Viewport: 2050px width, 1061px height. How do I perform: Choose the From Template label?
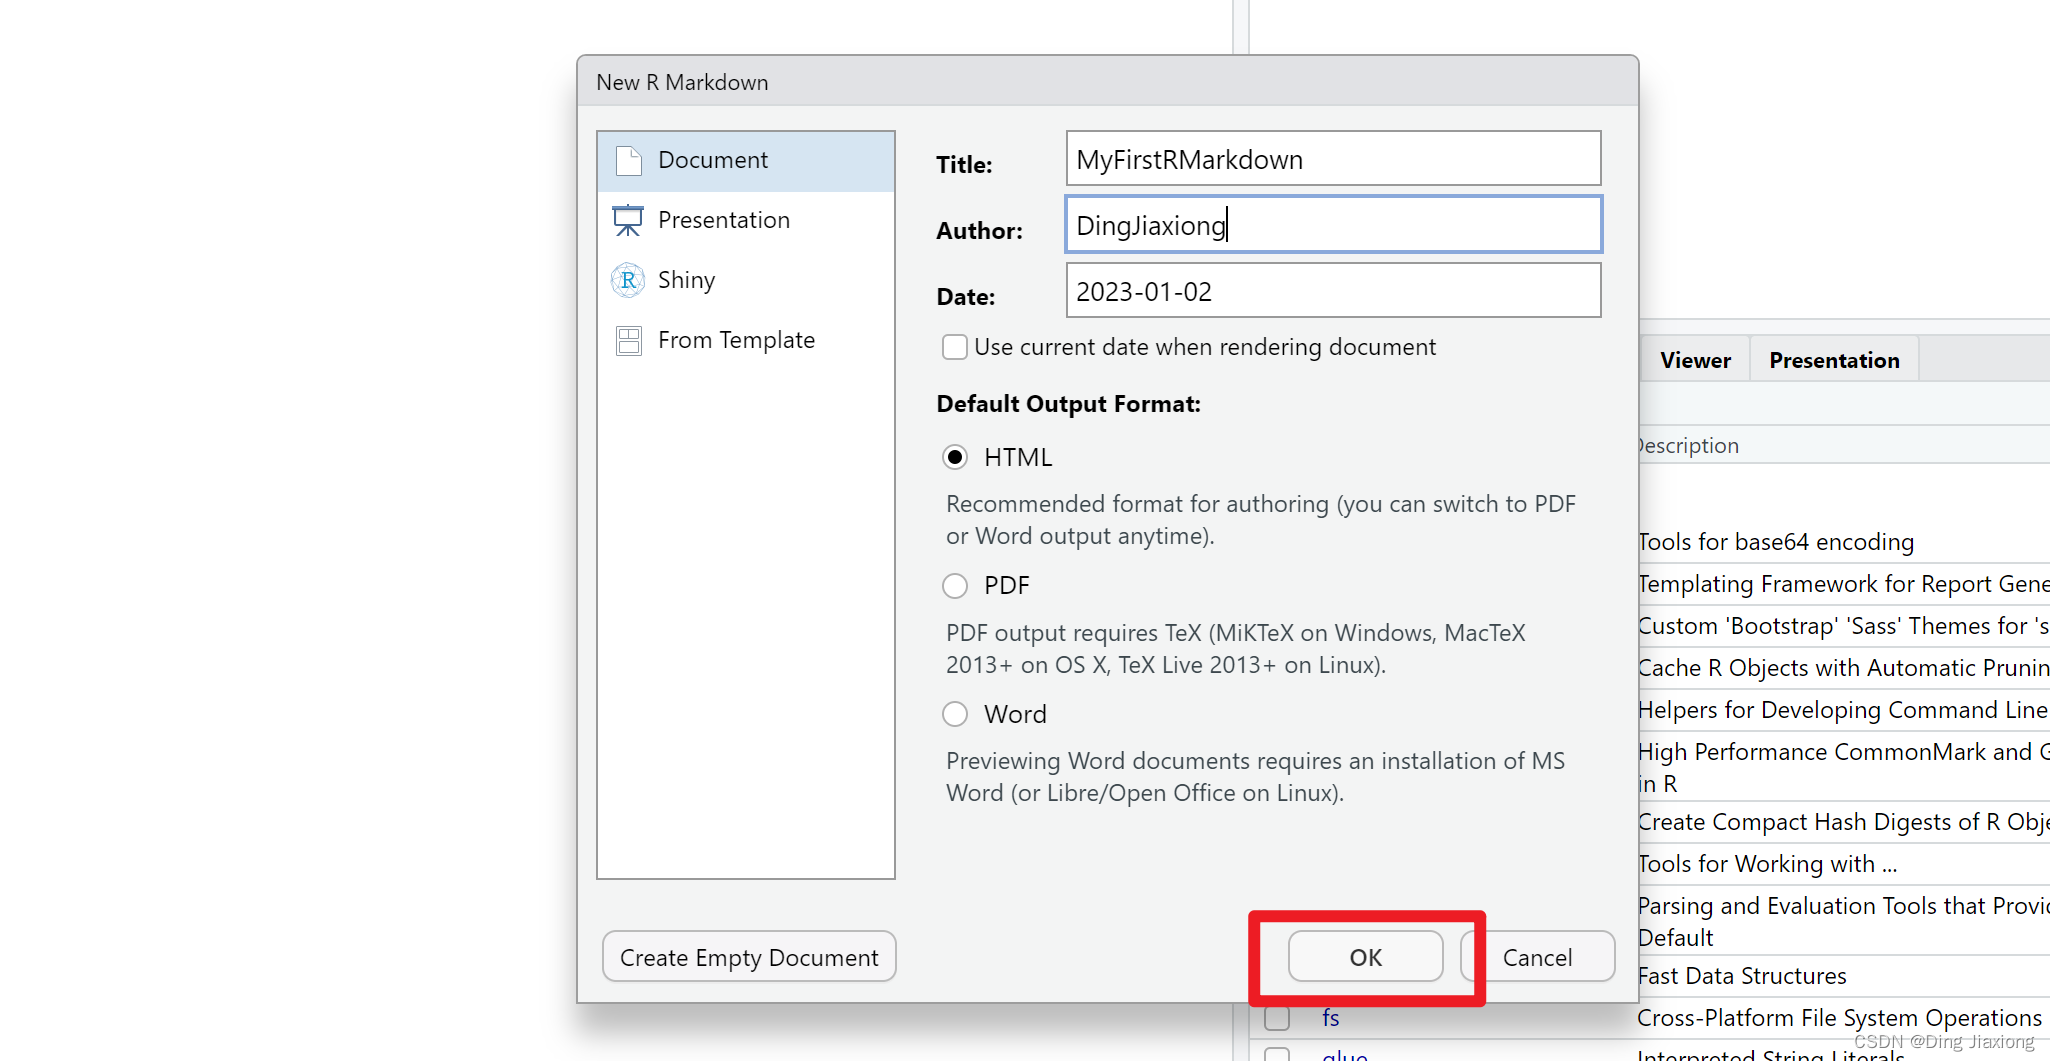(736, 340)
